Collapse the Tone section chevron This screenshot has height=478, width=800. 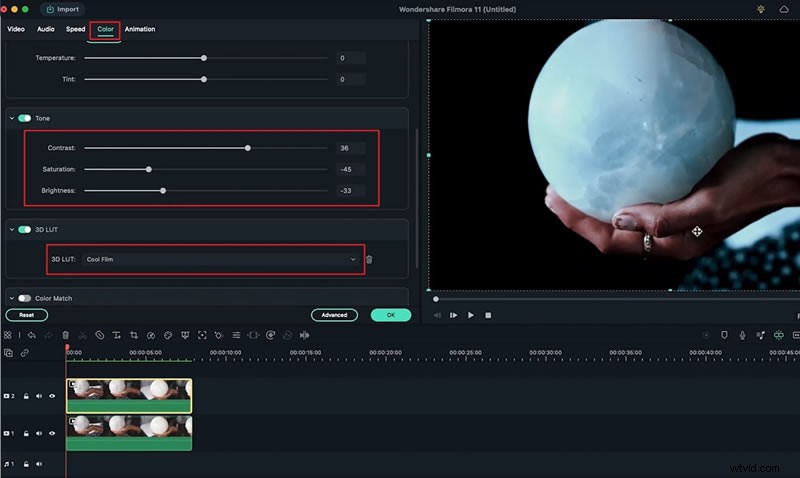12,118
